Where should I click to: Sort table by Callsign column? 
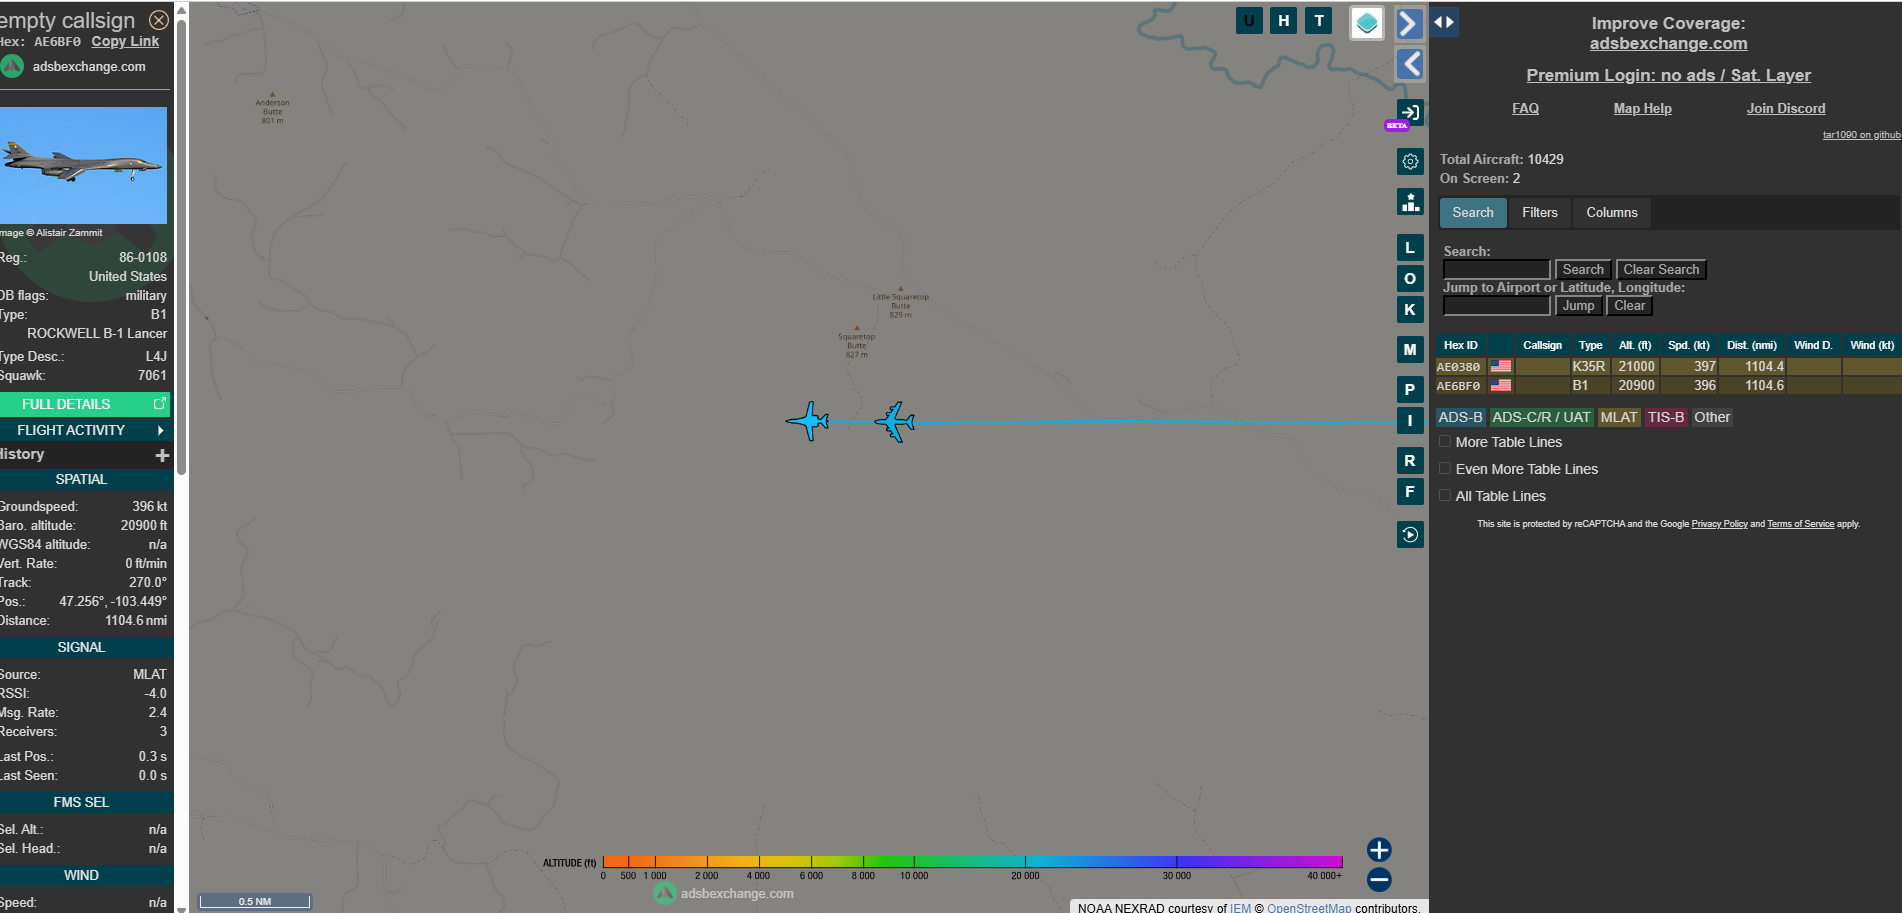tap(1542, 345)
